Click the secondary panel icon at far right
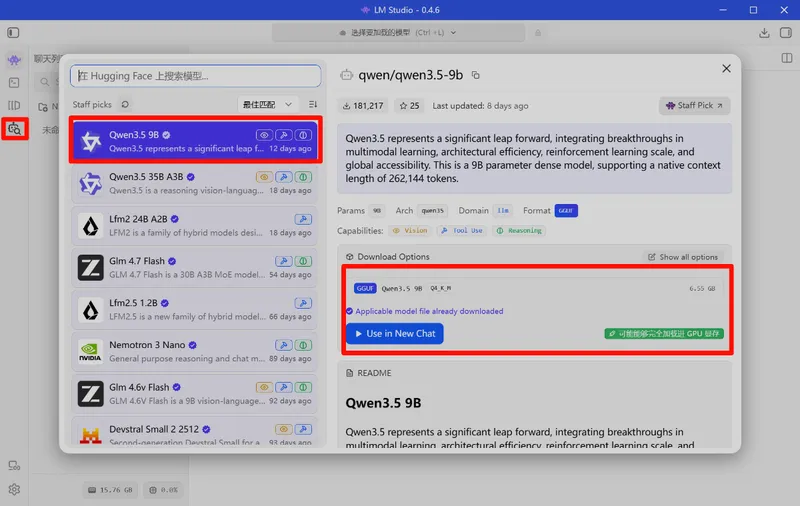The image size is (800, 506). pyautogui.click(x=787, y=58)
